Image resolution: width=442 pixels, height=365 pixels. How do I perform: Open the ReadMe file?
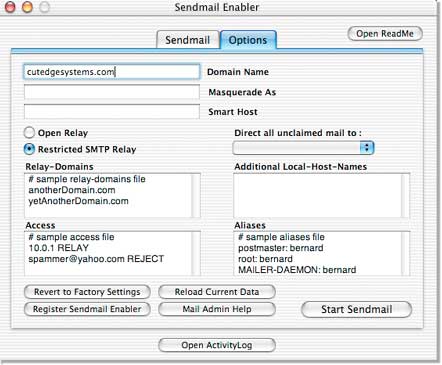click(x=385, y=34)
